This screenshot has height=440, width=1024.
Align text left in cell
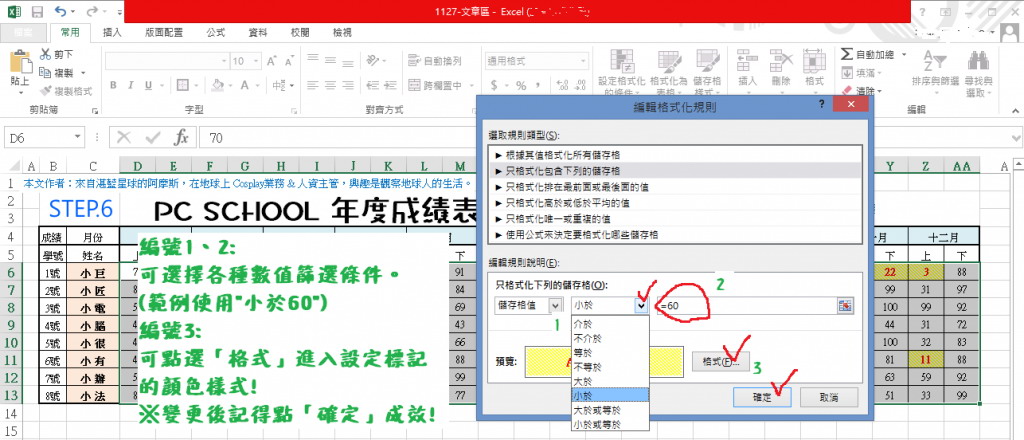point(313,86)
